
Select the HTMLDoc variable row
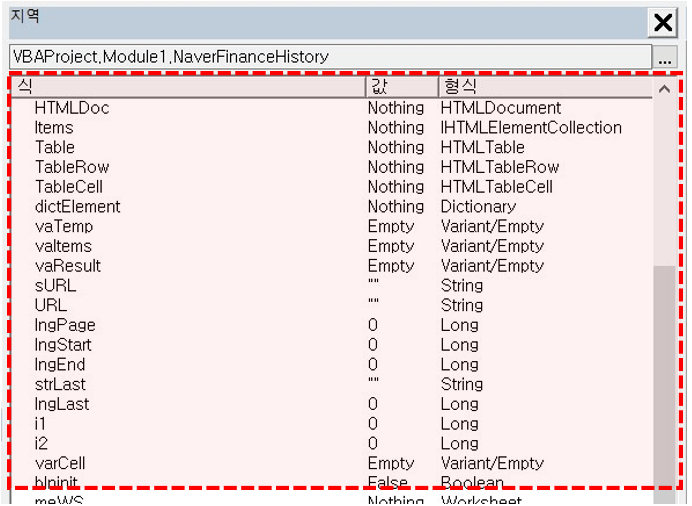[331, 108]
